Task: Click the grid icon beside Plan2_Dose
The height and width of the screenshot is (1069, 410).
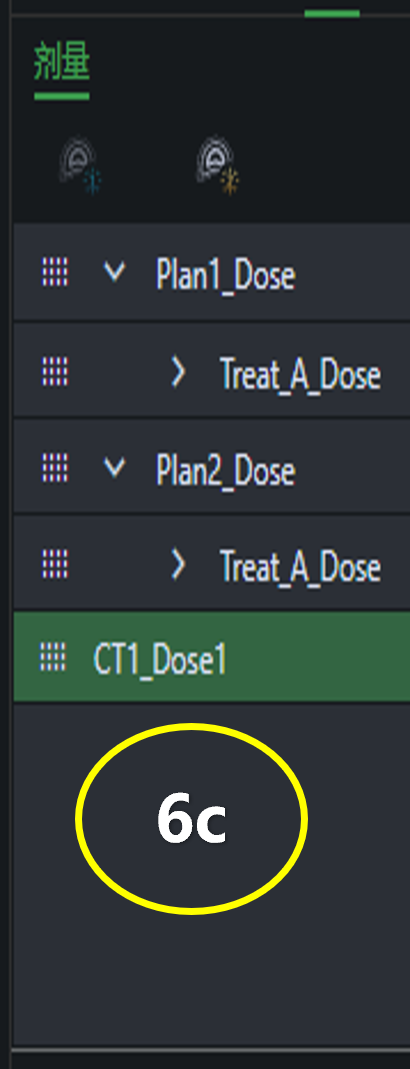Action: click(x=55, y=468)
